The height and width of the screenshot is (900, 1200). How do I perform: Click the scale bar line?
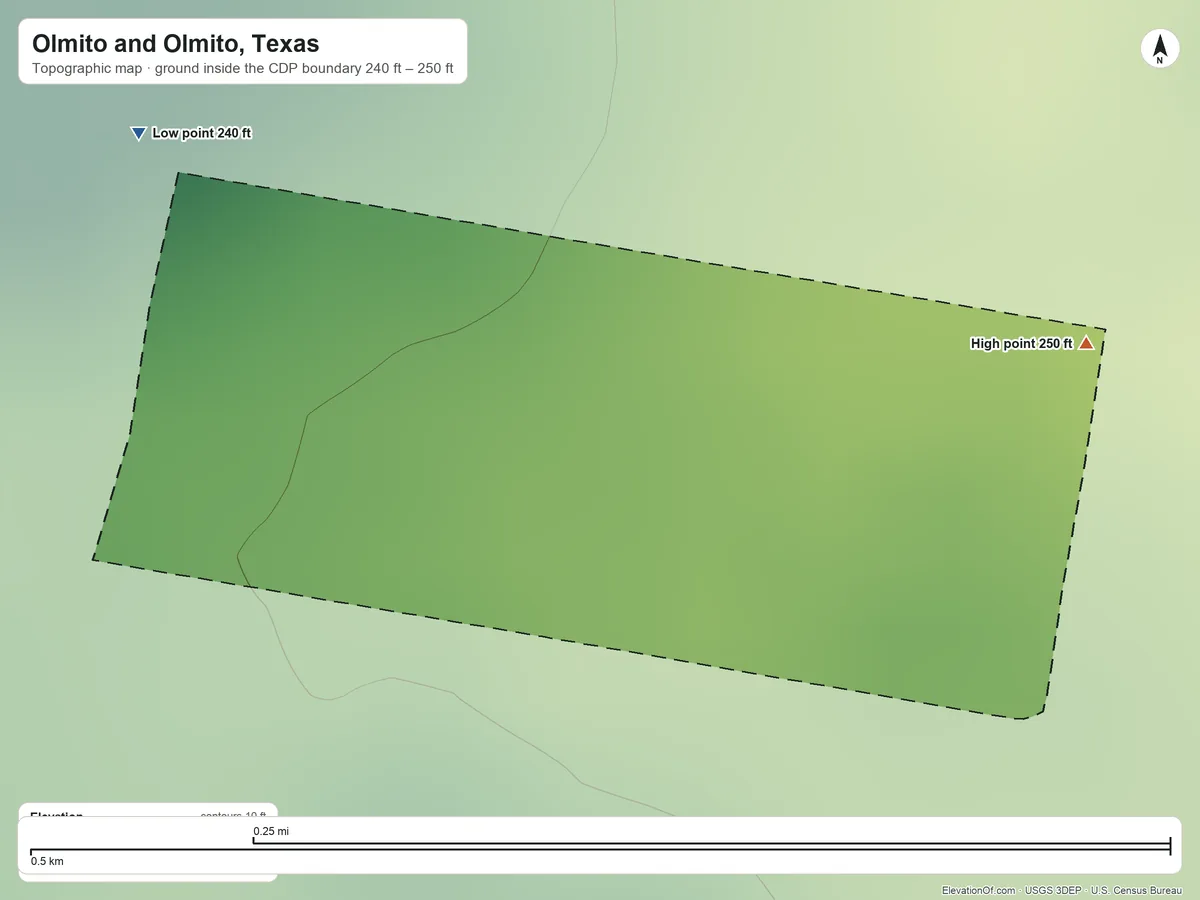click(x=600, y=847)
